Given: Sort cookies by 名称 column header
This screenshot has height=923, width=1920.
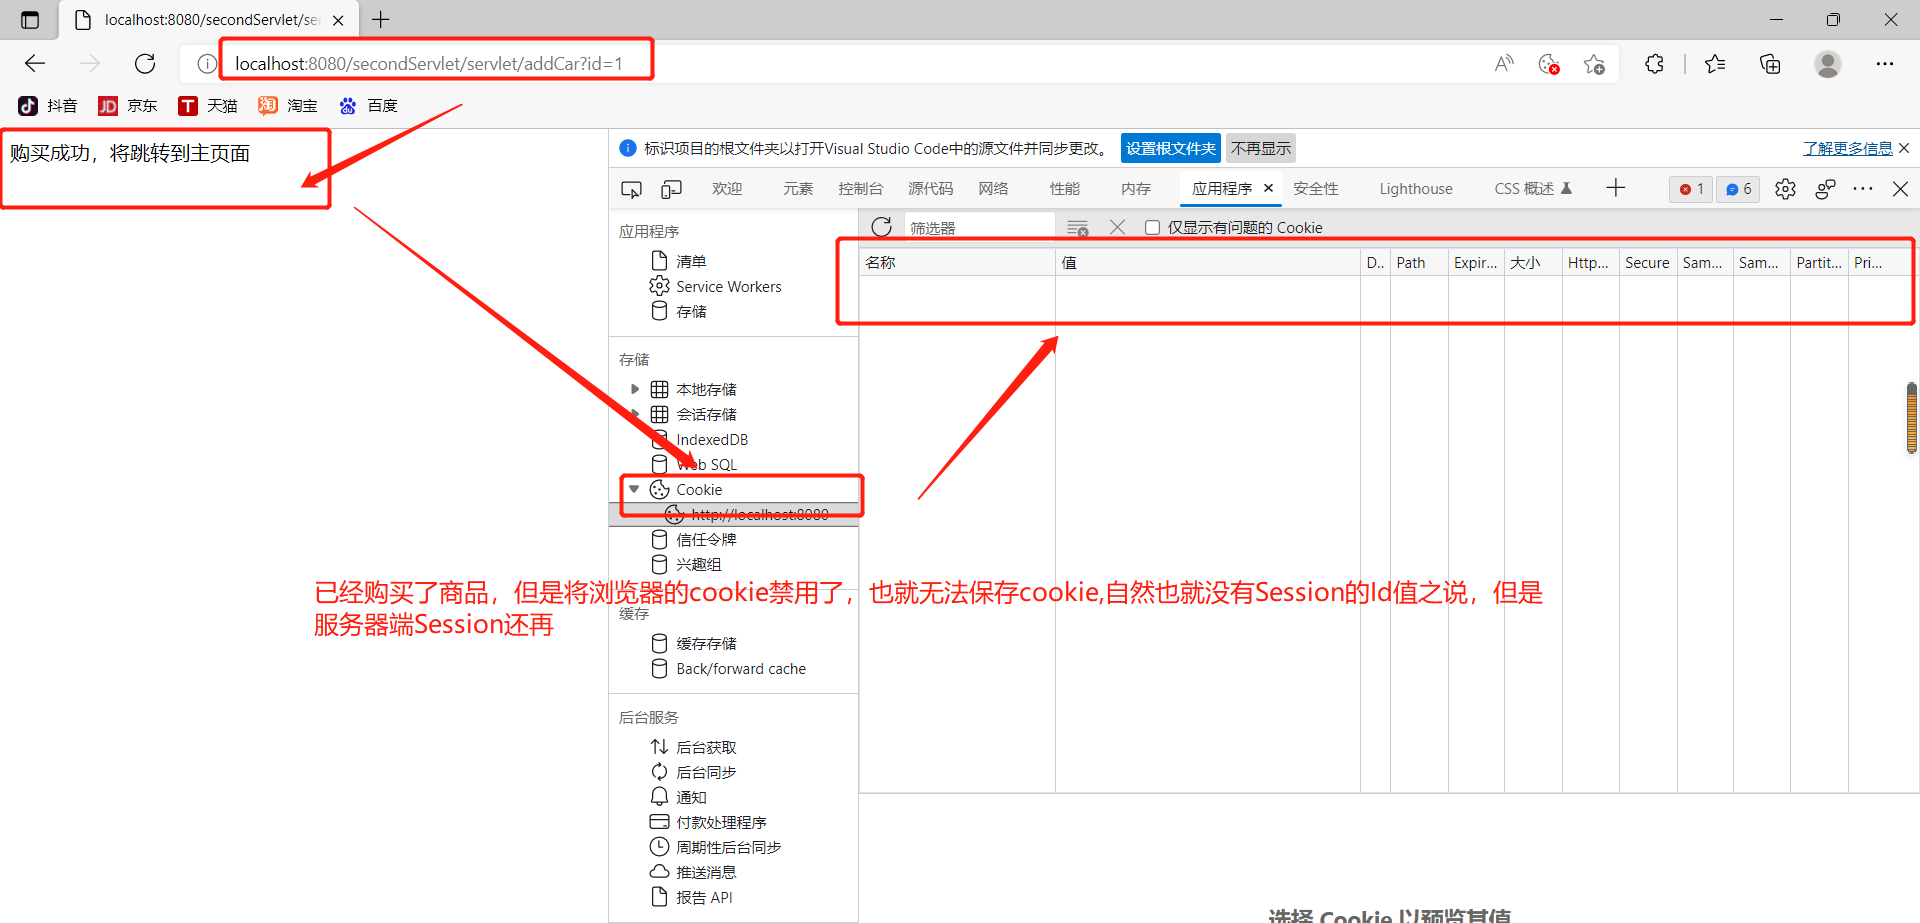Looking at the screenshot, I should click(x=957, y=262).
